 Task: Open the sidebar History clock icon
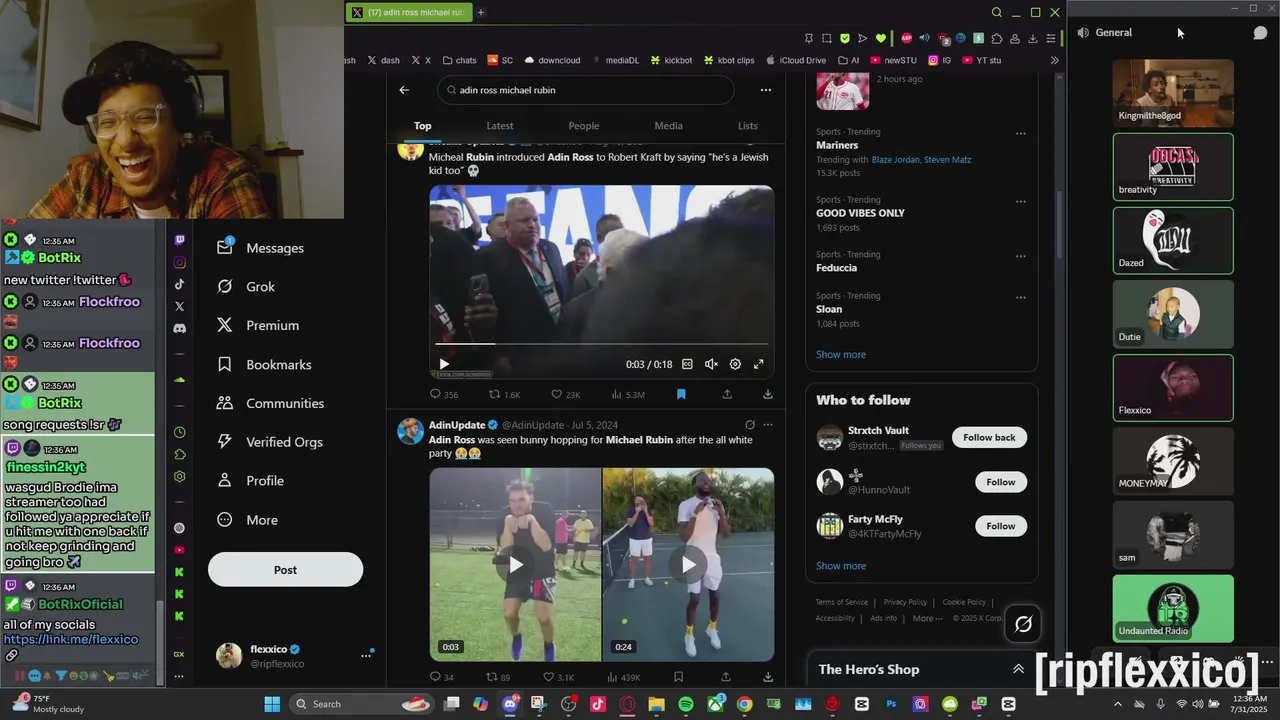pyautogui.click(x=179, y=432)
